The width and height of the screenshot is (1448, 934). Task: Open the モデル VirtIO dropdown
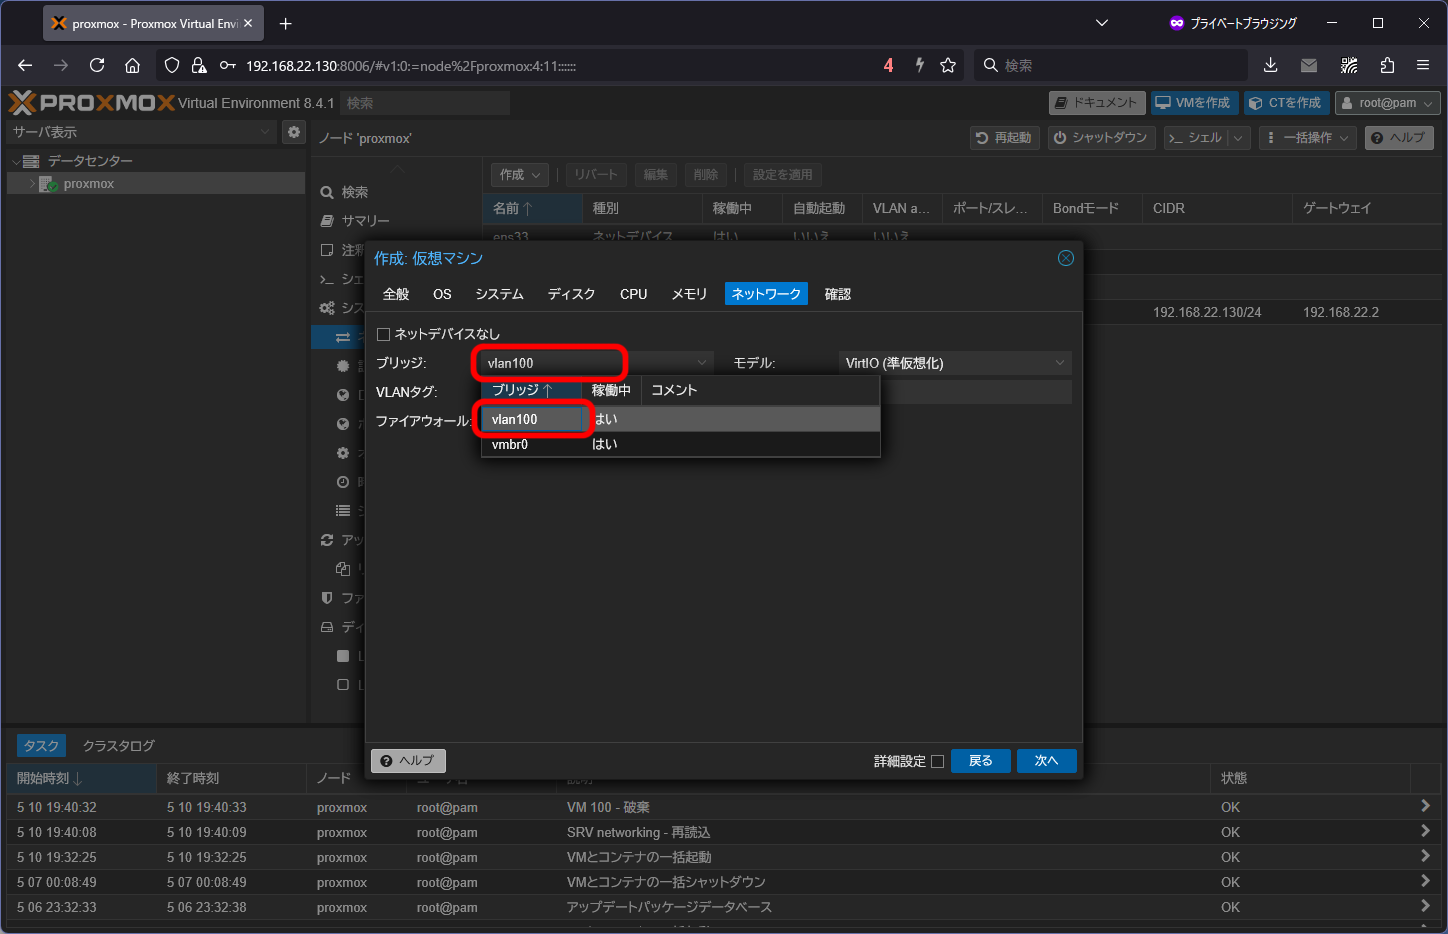click(955, 363)
